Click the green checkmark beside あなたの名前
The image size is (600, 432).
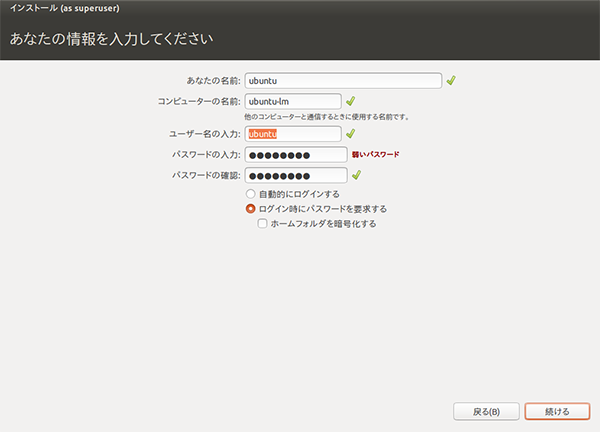[x=451, y=80]
